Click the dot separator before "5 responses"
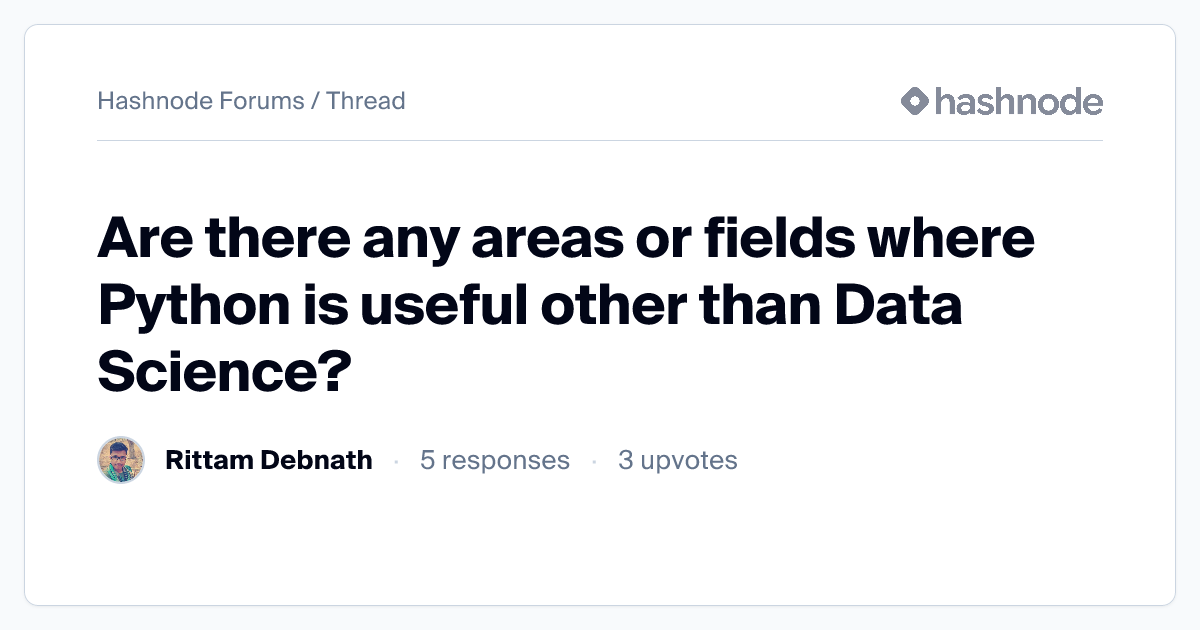Viewport: 1200px width, 630px height. tap(396, 461)
